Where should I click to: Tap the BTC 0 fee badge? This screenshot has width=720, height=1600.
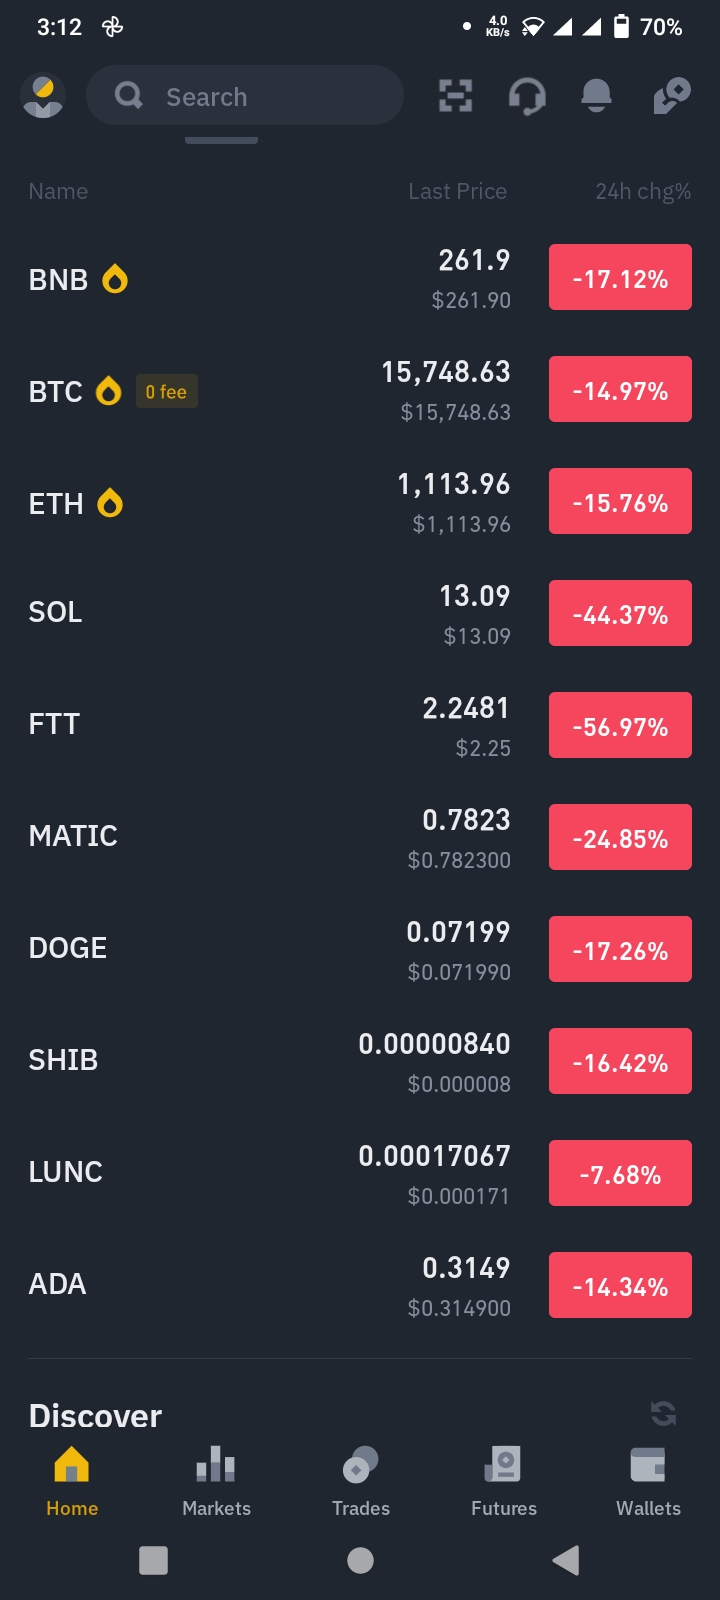[166, 391]
